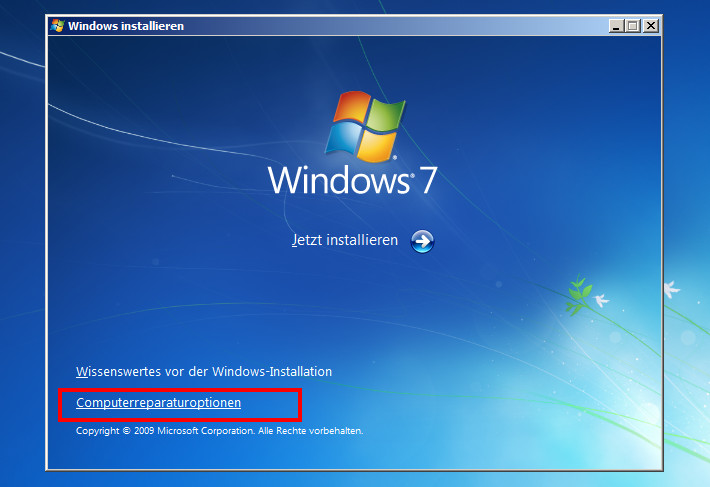Screen dimensions: 710x487
Task: Open Computerreparaturoptionen link
Action: click(x=158, y=402)
